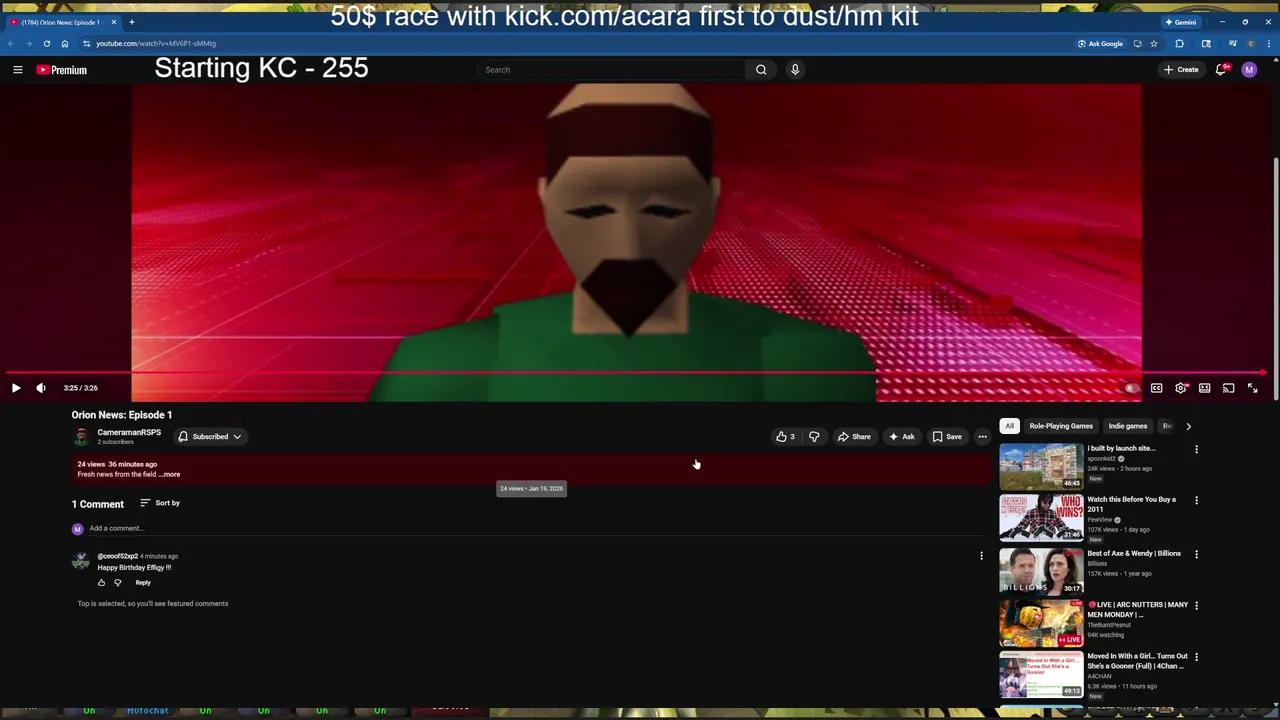Reload the page in browser

point(46,44)
